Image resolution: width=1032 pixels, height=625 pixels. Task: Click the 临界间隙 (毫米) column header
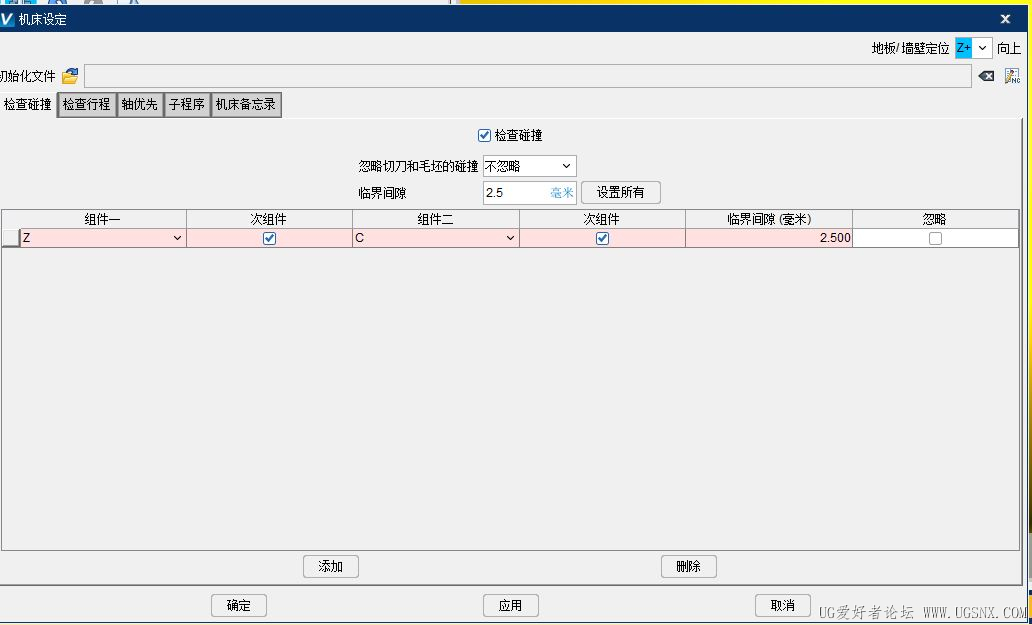(769, 220)
